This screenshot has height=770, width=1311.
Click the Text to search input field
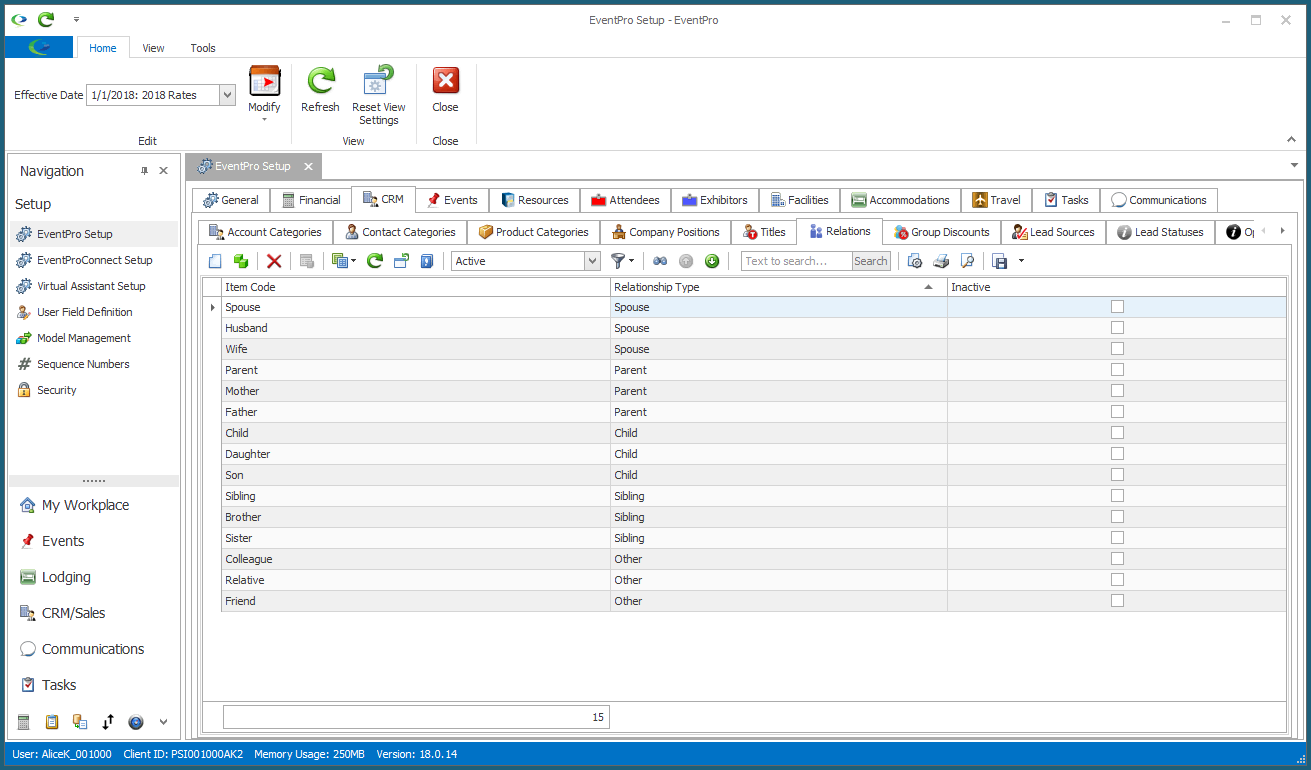(796, 261)
